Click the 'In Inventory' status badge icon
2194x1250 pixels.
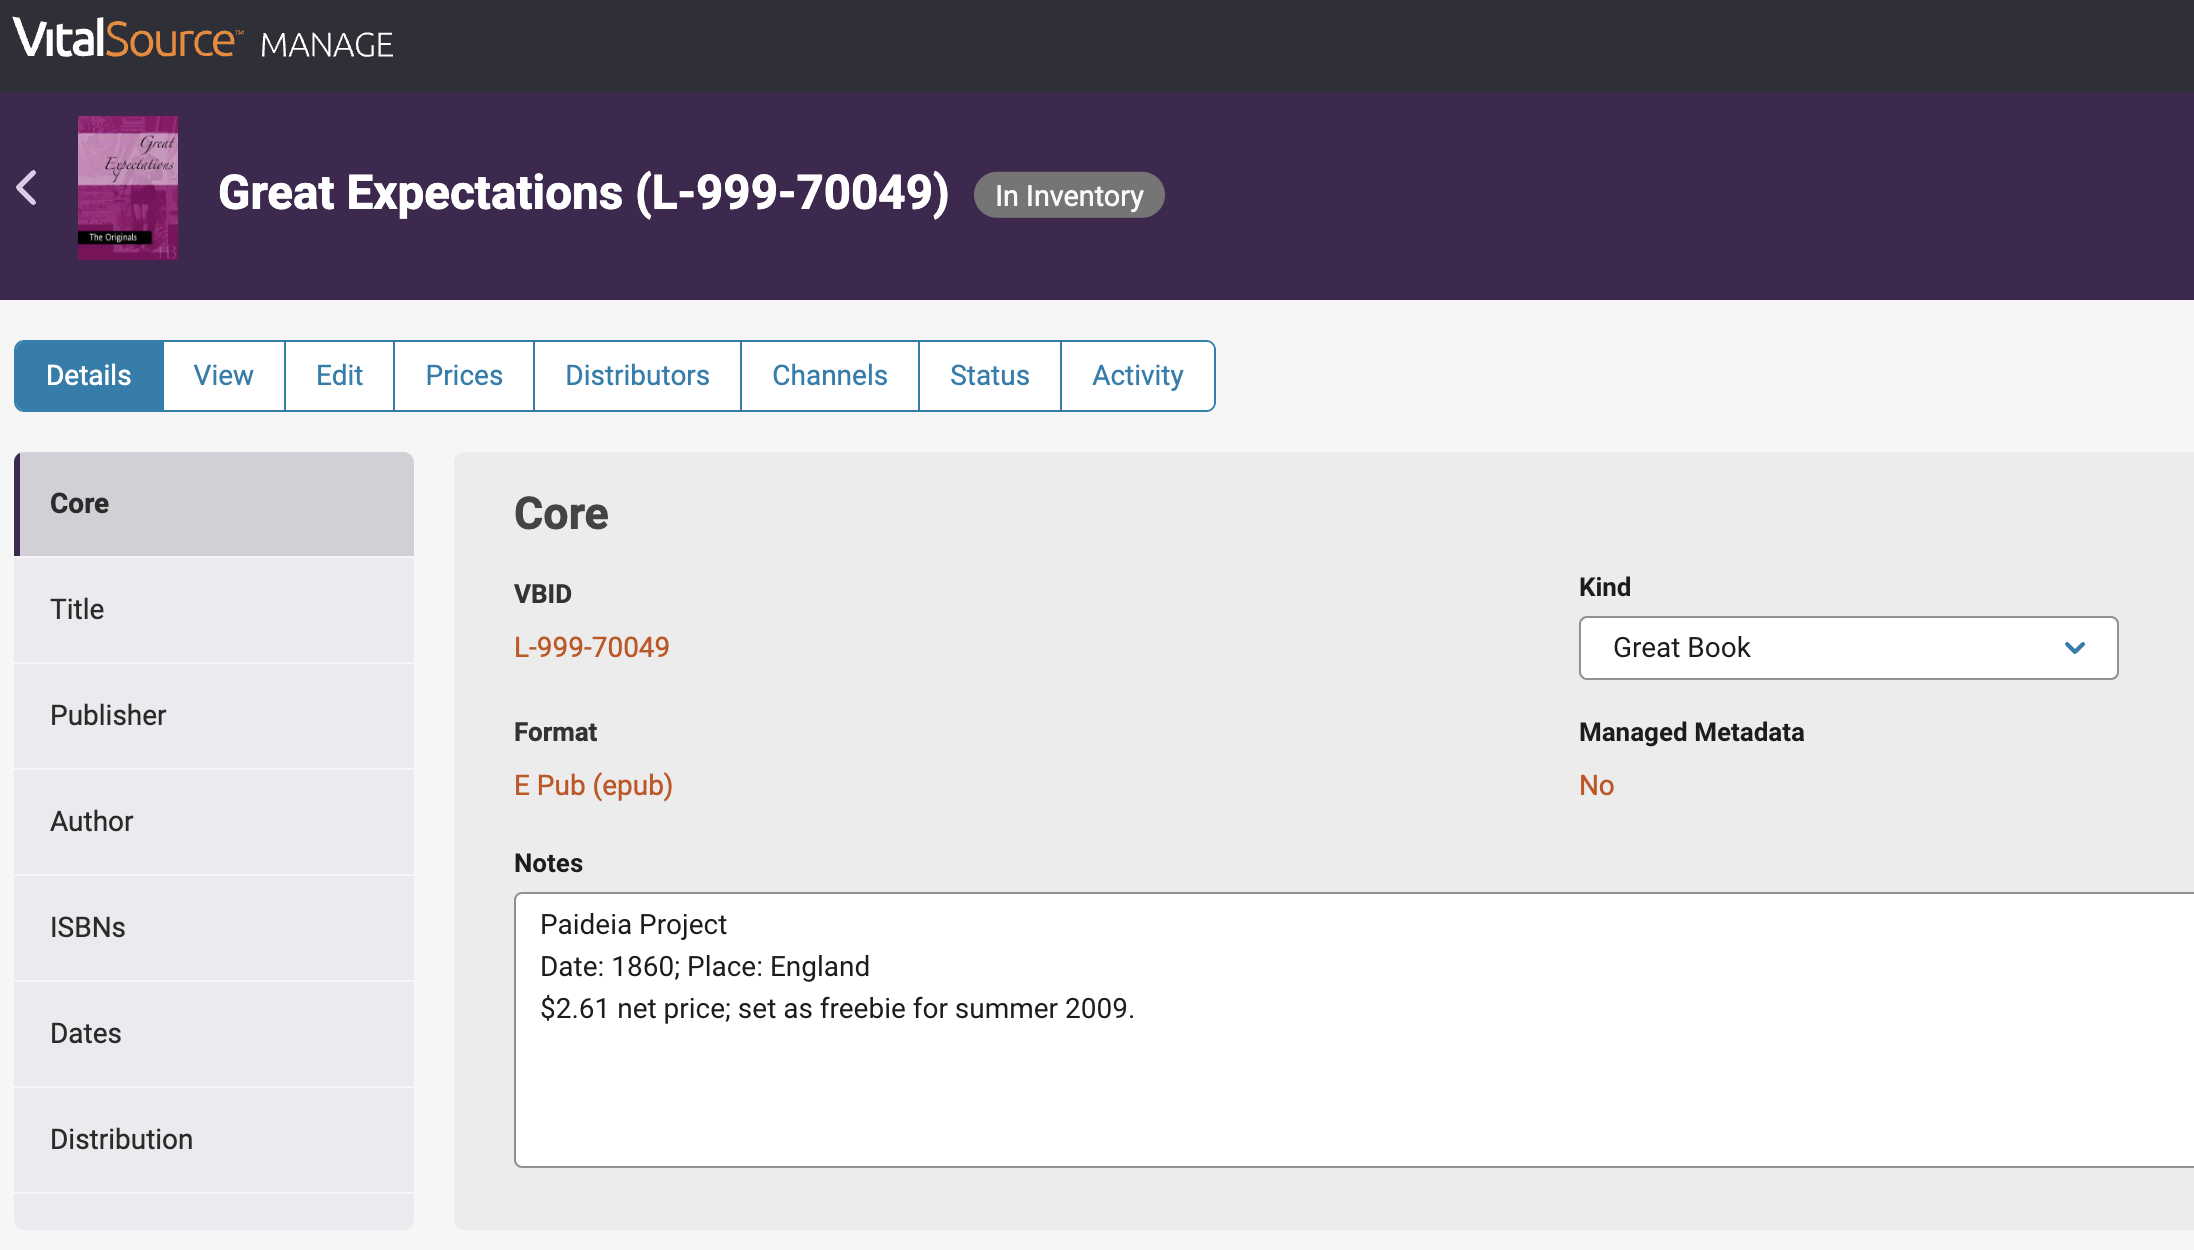tap(1071, 194)
